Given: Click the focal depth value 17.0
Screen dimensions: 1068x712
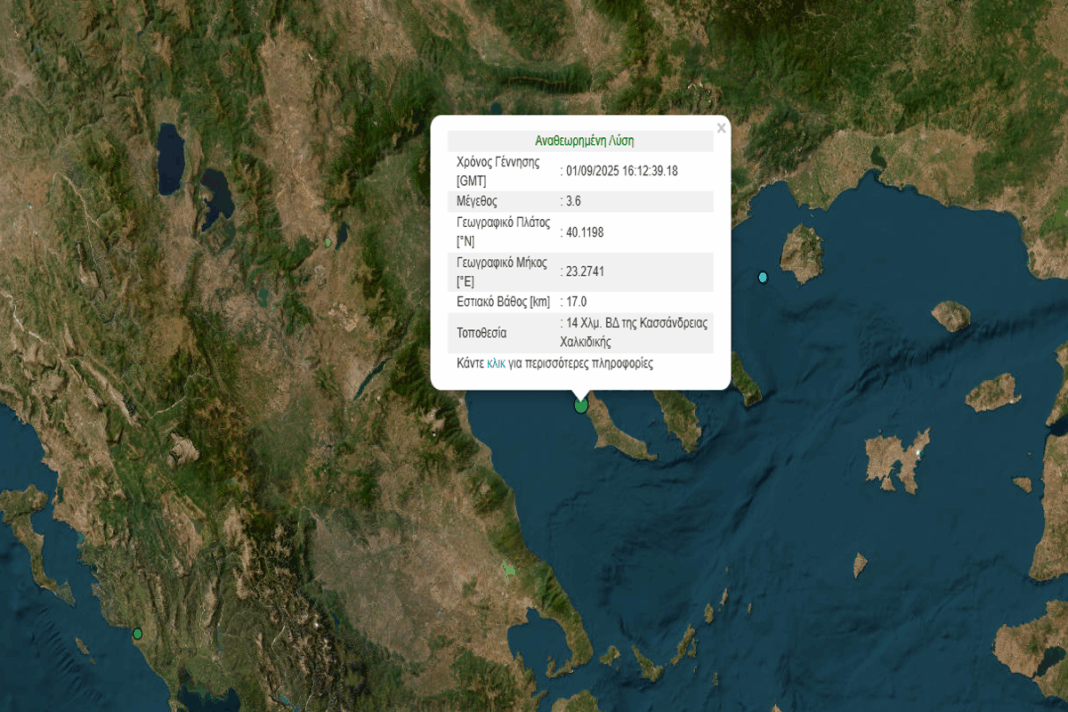Looking at the screenshot, I should pos(576,302).
